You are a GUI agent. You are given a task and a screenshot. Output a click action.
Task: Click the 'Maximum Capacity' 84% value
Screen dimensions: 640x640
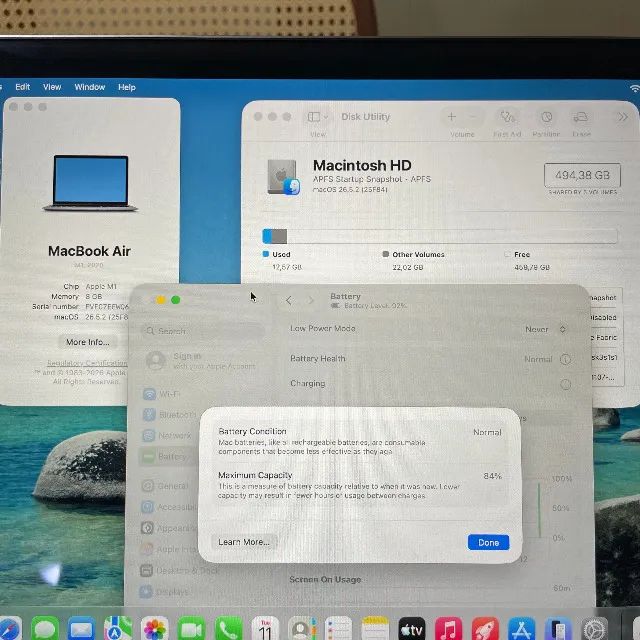(492, 476)
